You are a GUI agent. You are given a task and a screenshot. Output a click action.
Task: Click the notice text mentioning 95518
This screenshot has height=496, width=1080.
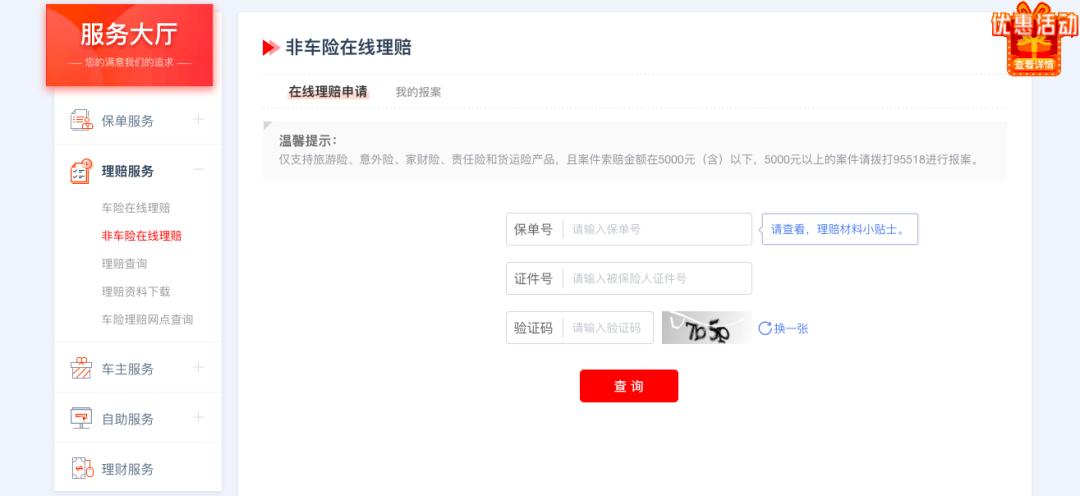[x=629, y=160]
